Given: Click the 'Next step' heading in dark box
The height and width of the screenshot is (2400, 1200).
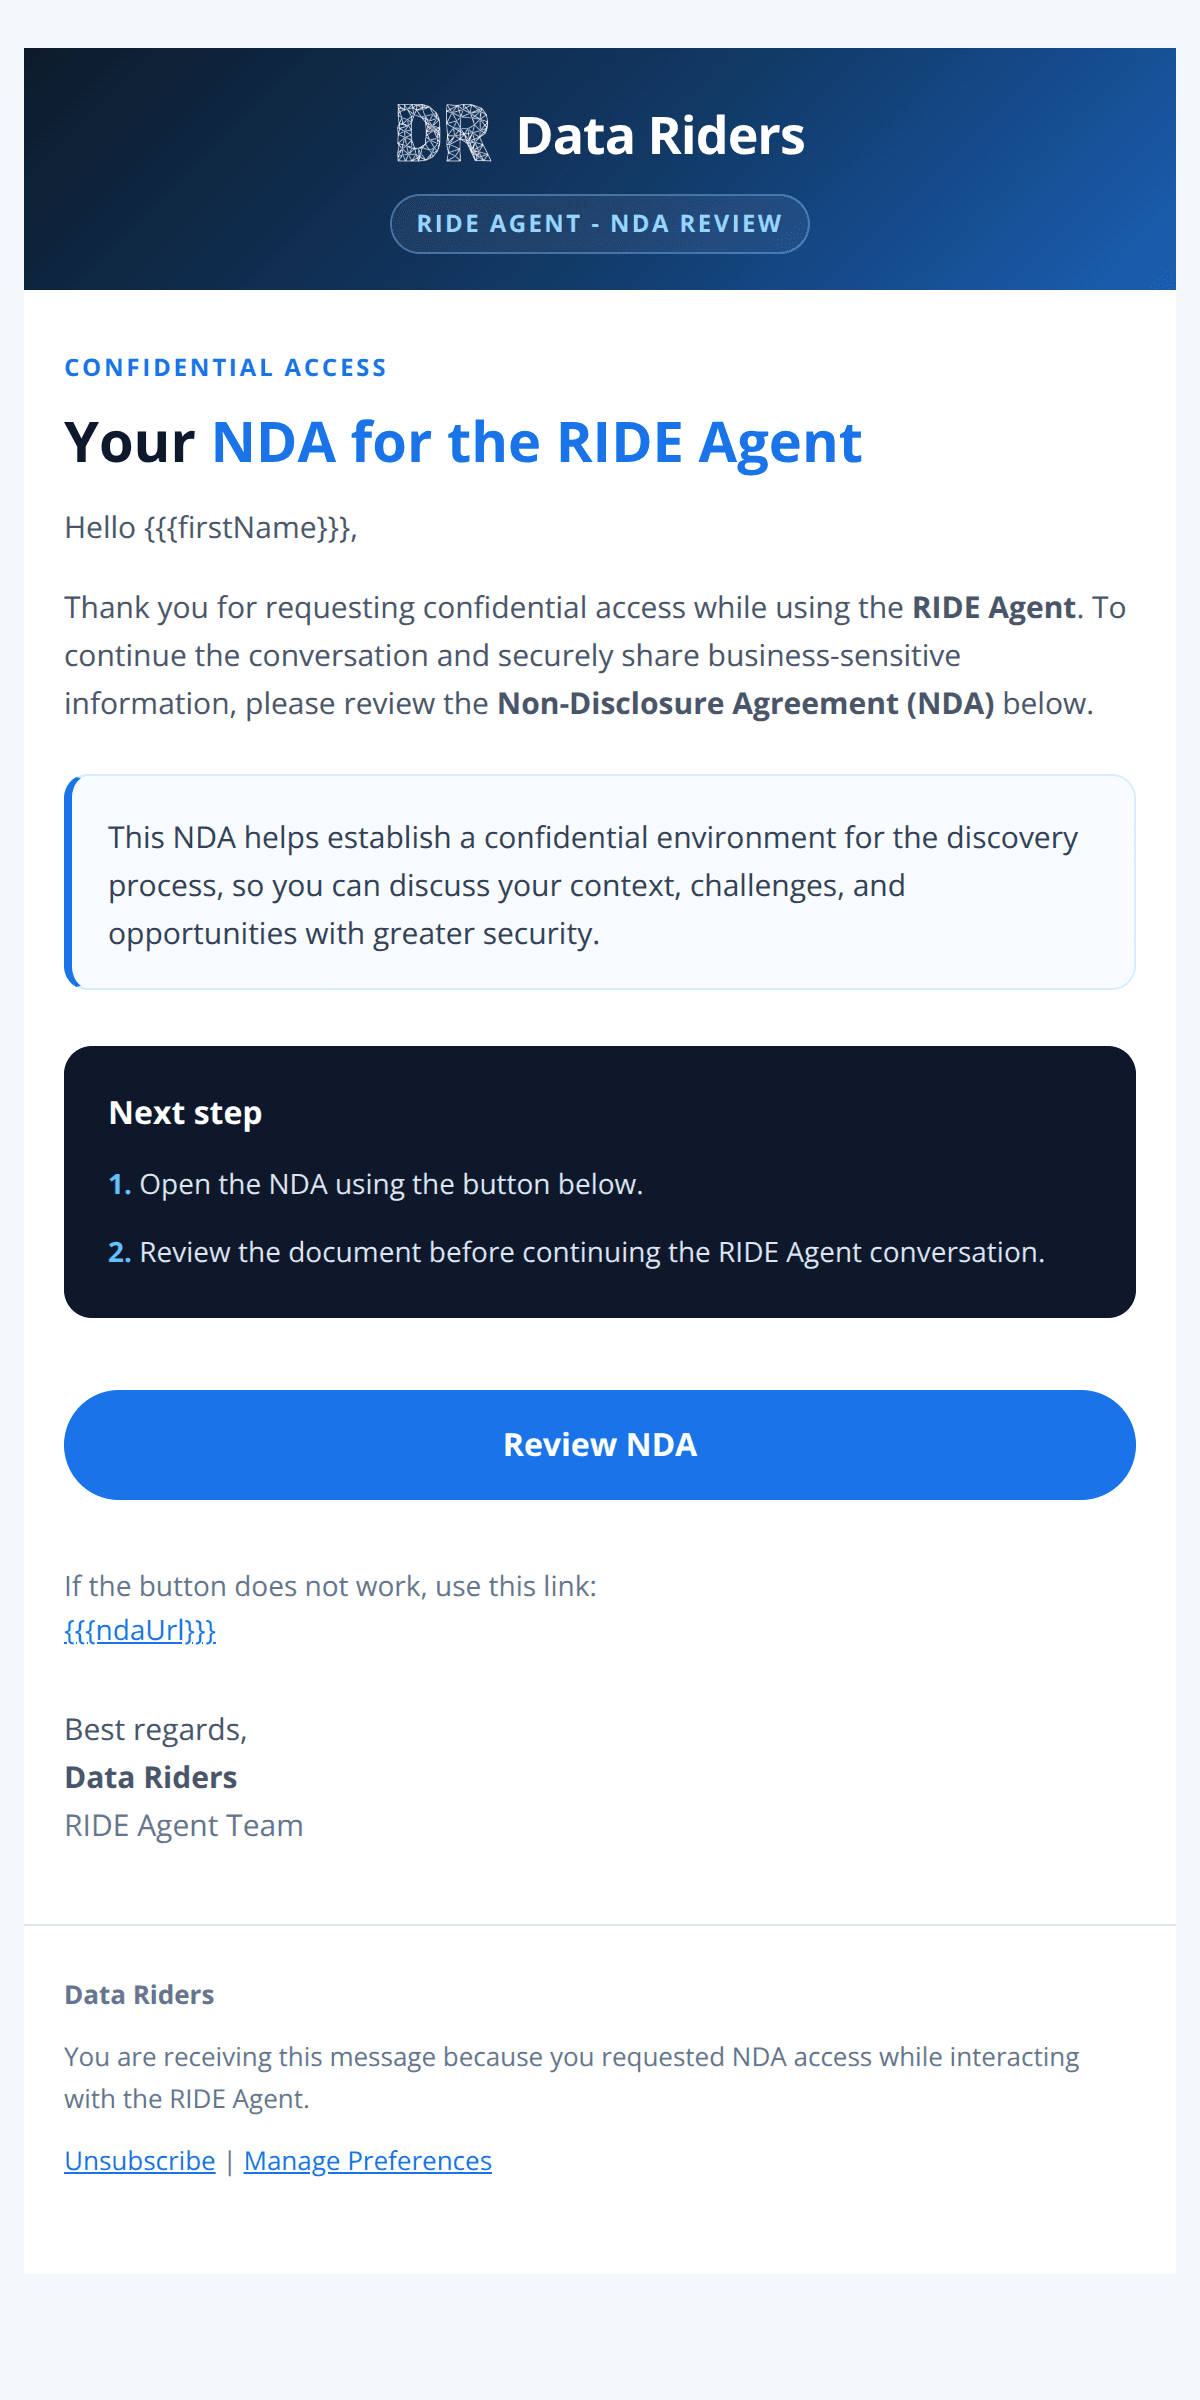Looking at the screenshot, I should (x=185, y=1113).
